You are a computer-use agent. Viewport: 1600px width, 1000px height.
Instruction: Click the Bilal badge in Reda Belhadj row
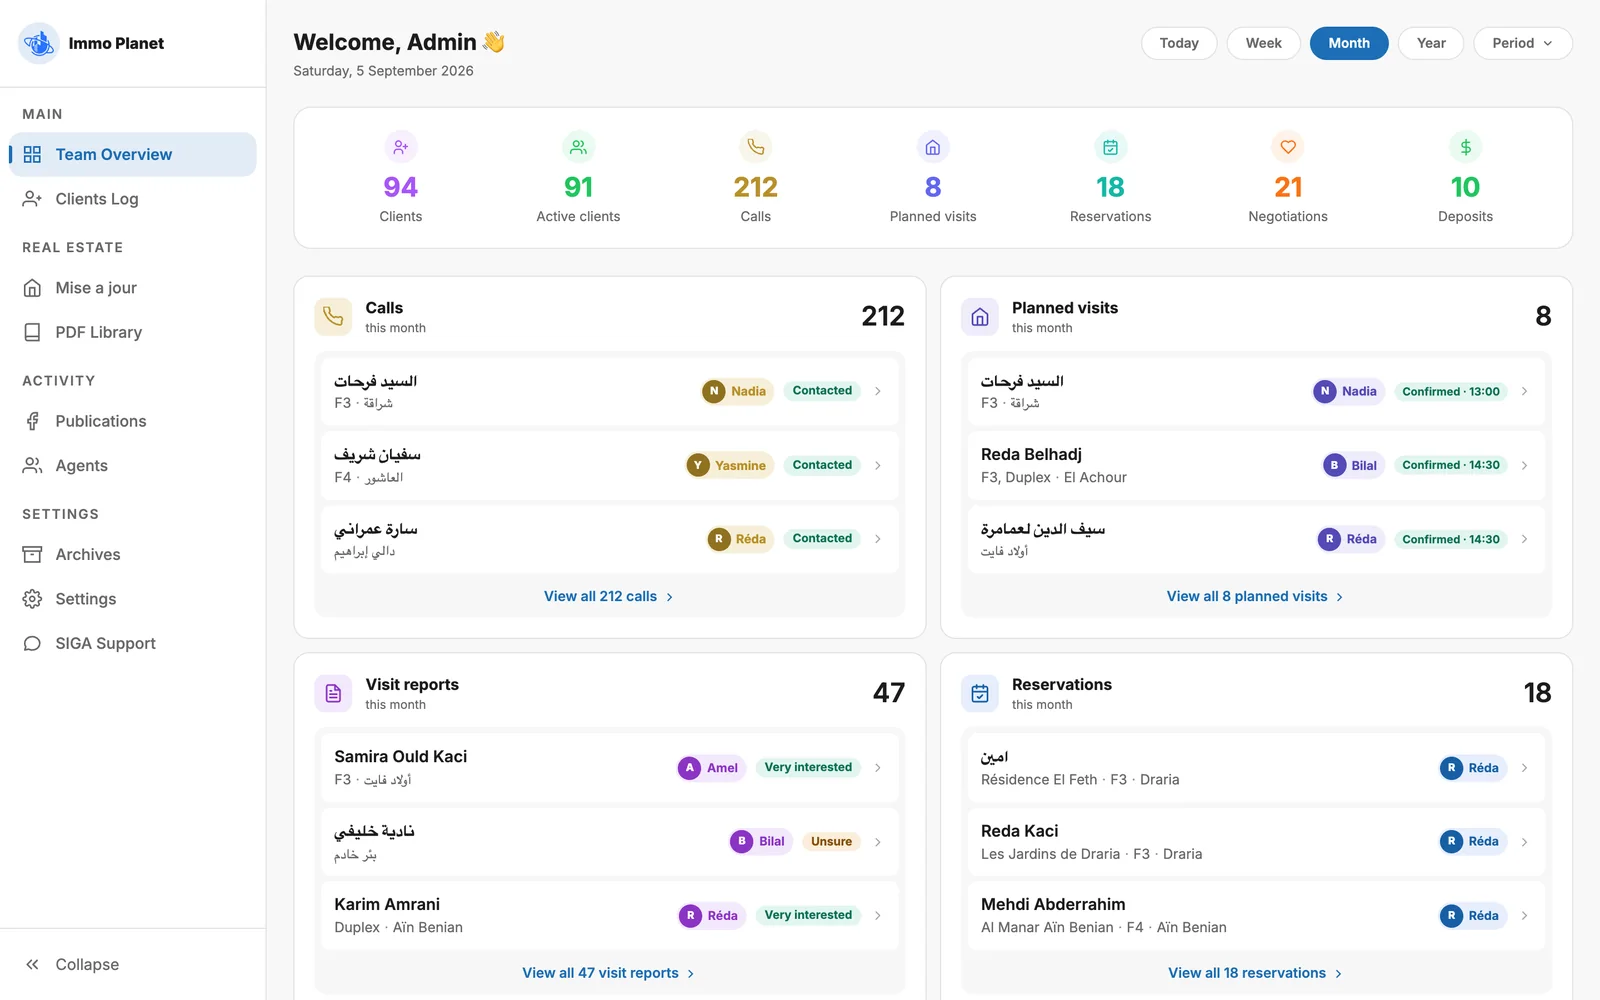(x=1353, y=465)
